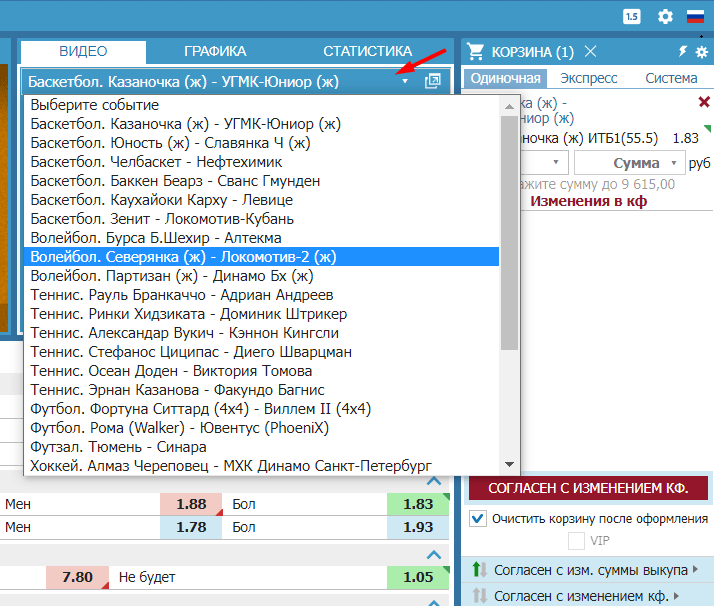Click event list scrollbar down arrow
This screenshot has width=714, height=606.
pyautogui.click(x=510, y=464)
